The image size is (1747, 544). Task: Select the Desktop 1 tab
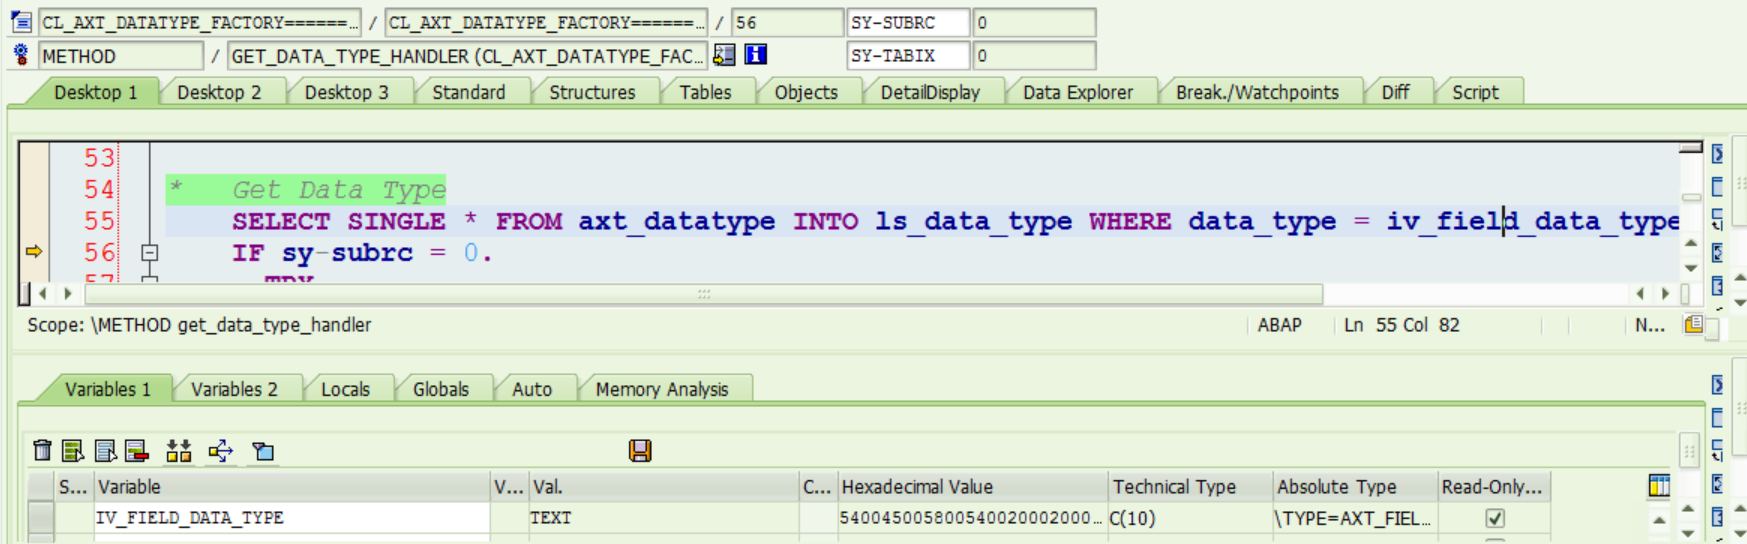tap(96, 92)
